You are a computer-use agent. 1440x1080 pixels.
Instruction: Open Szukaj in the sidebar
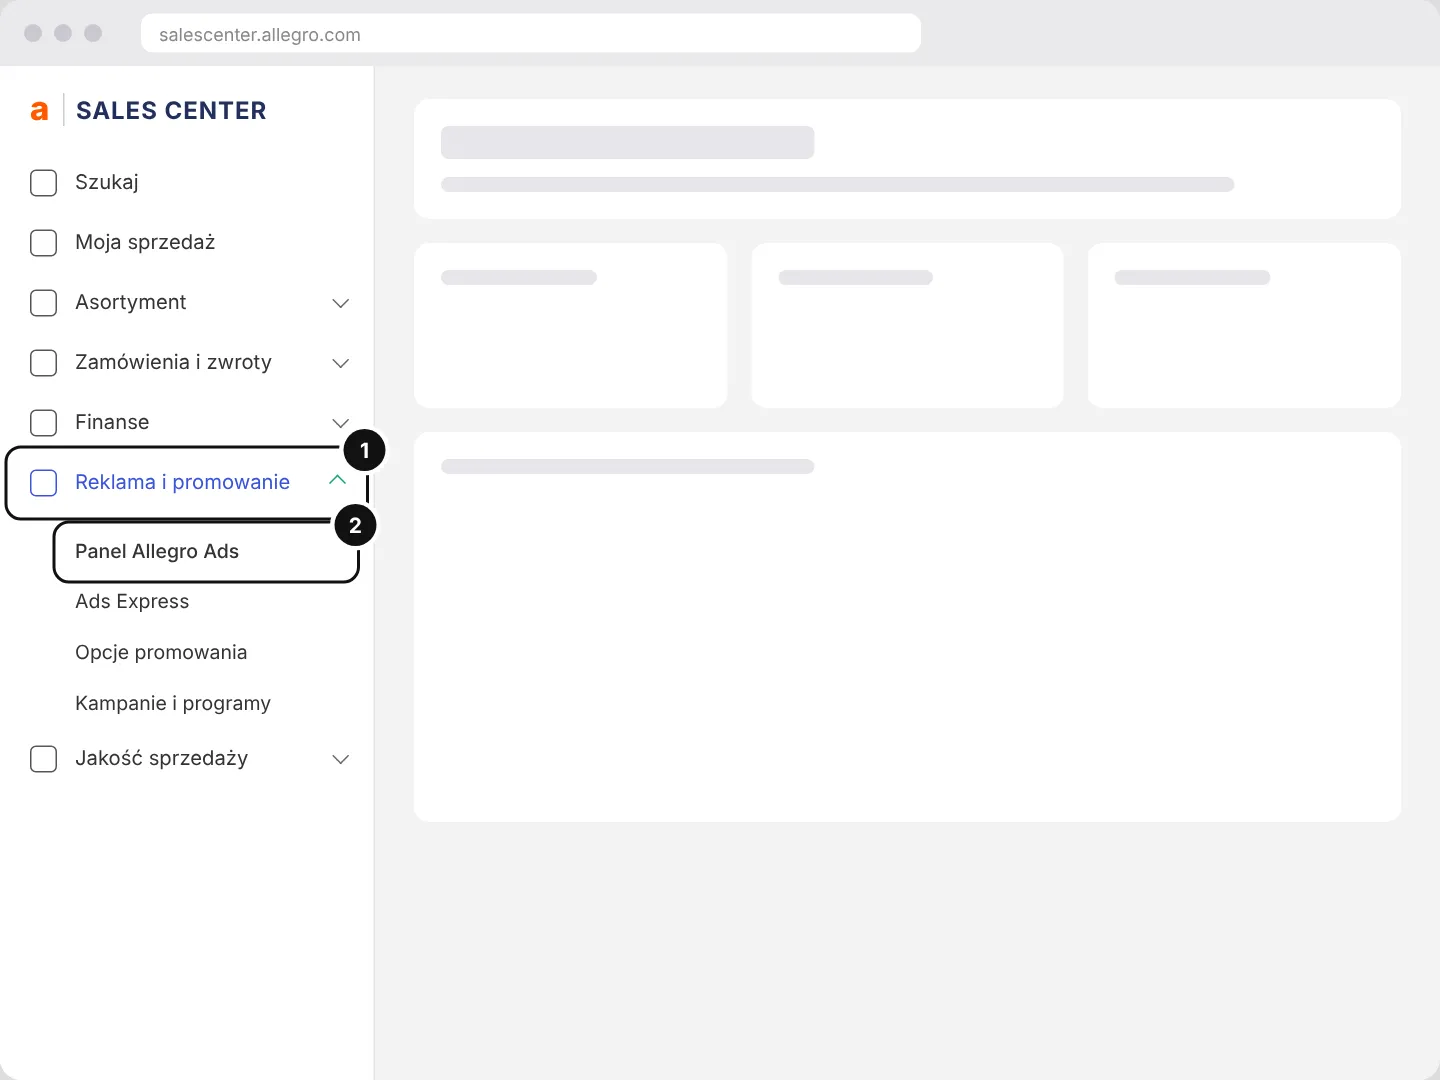pyautogui.click(x=107, y=182)
